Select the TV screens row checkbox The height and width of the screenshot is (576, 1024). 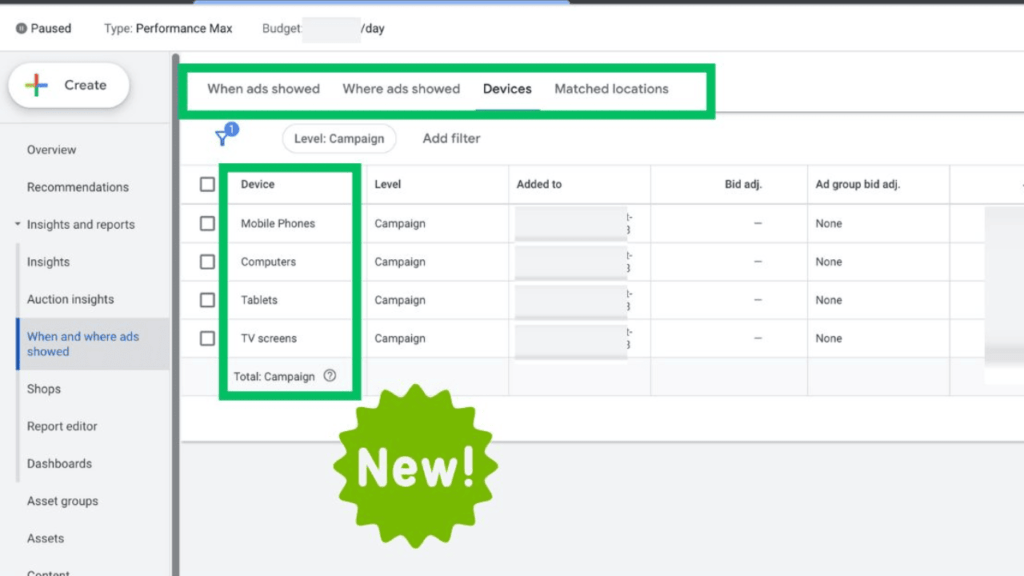(207, 338)
